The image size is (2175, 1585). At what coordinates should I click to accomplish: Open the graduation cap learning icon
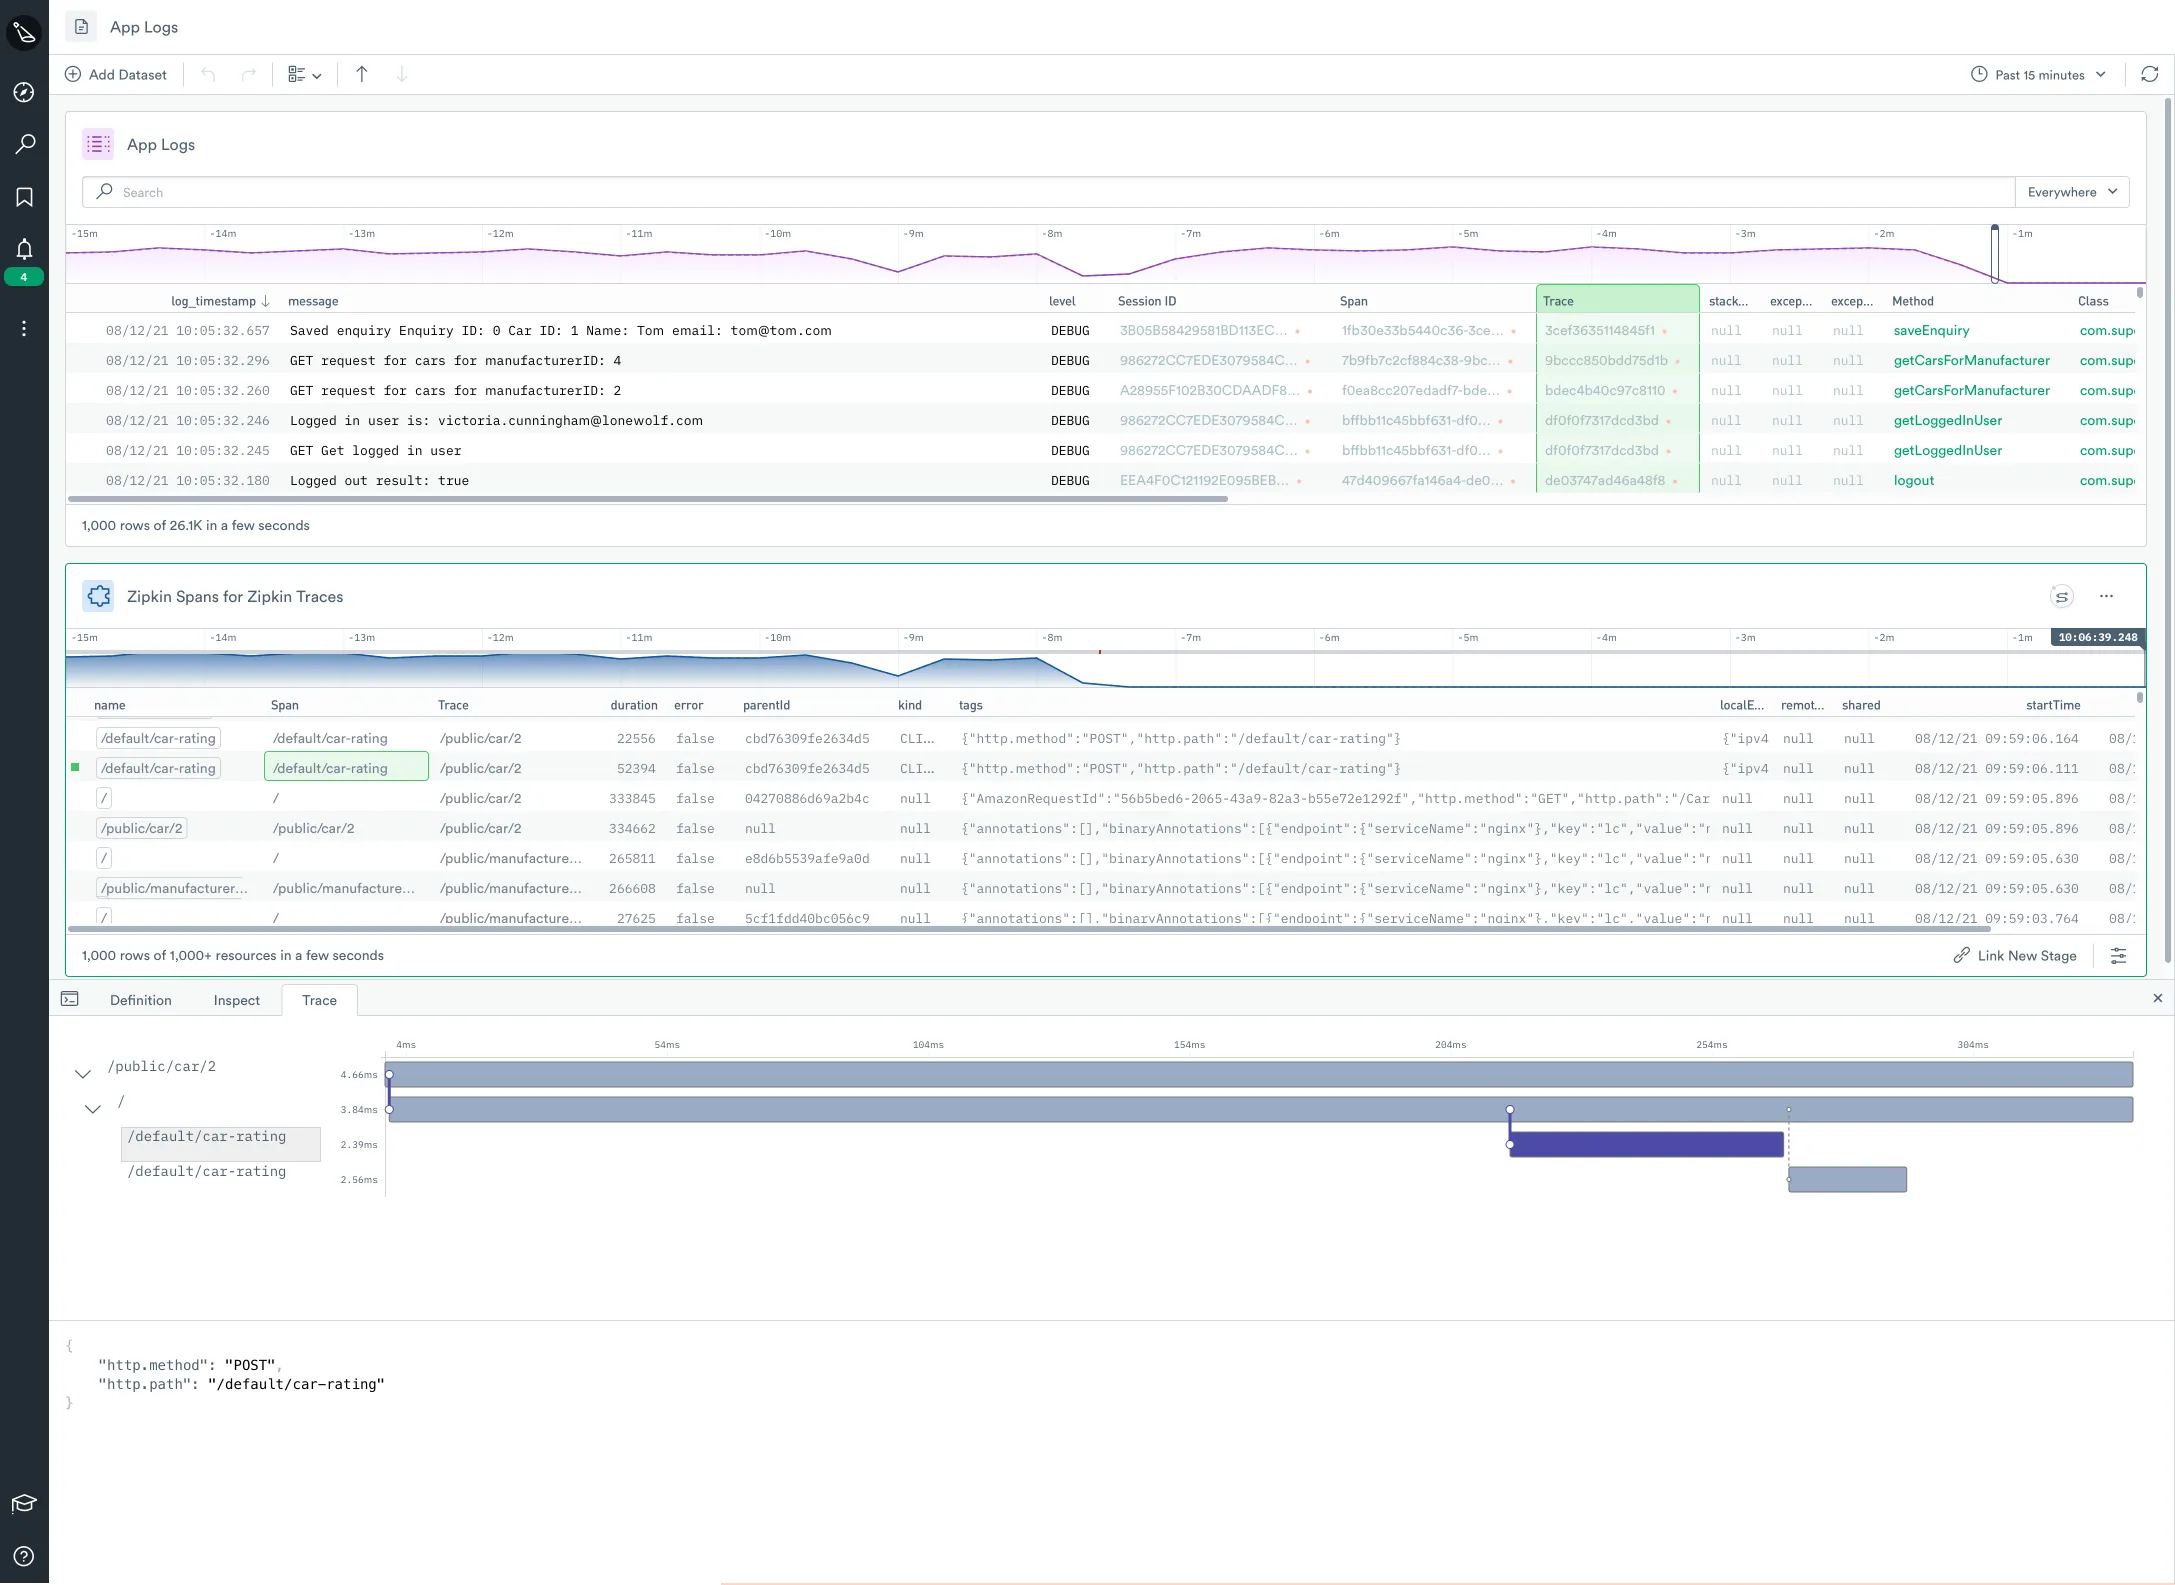pyautogui.click(x=24, y=1503)
